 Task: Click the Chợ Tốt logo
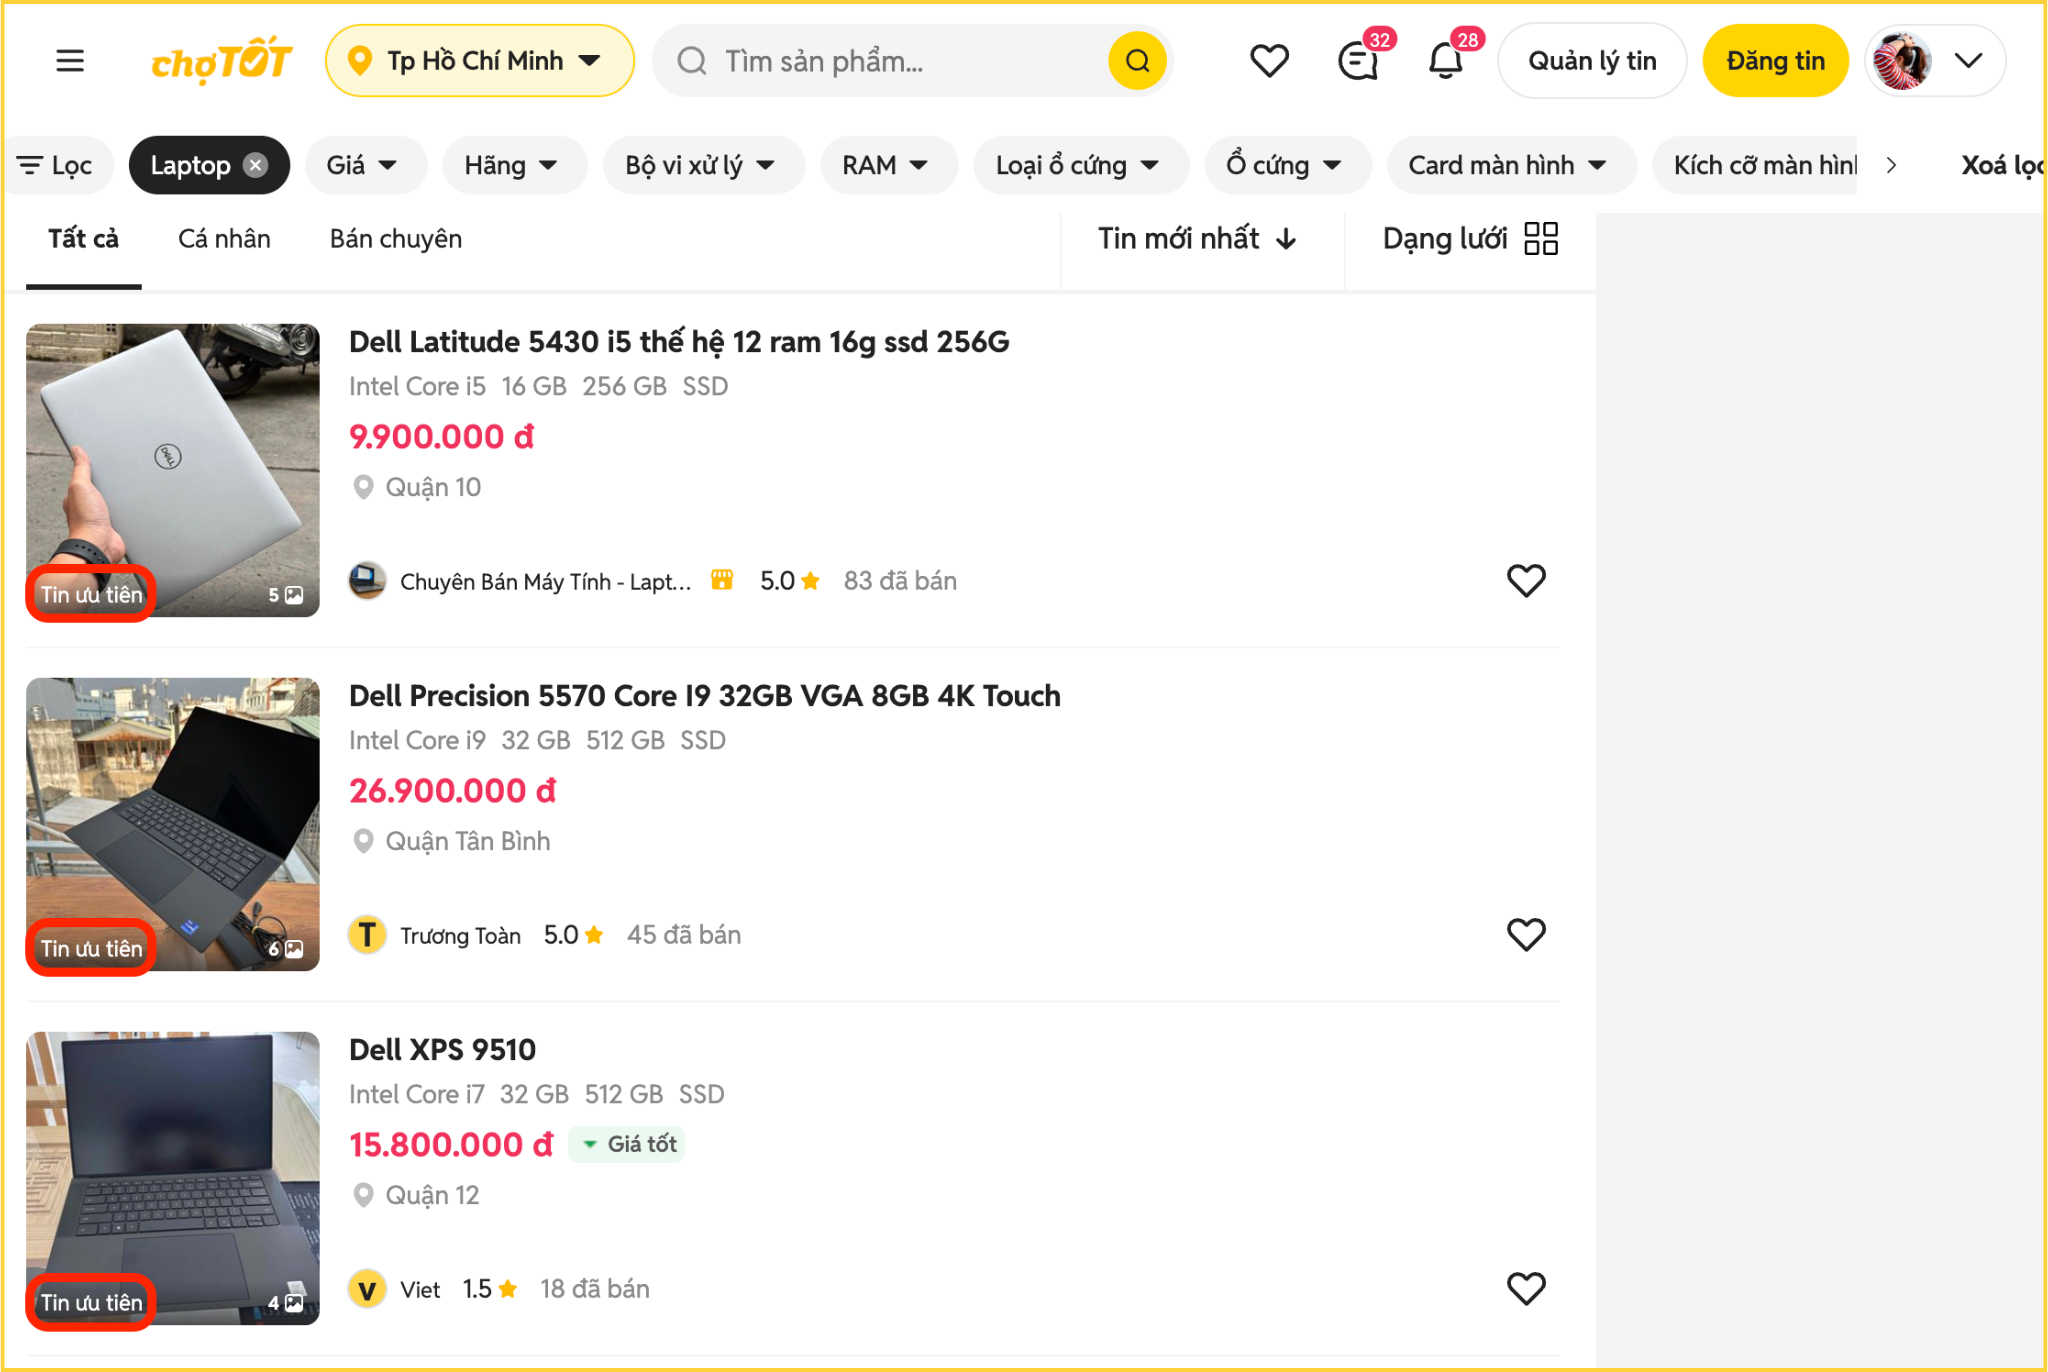(x=221, y=61)
